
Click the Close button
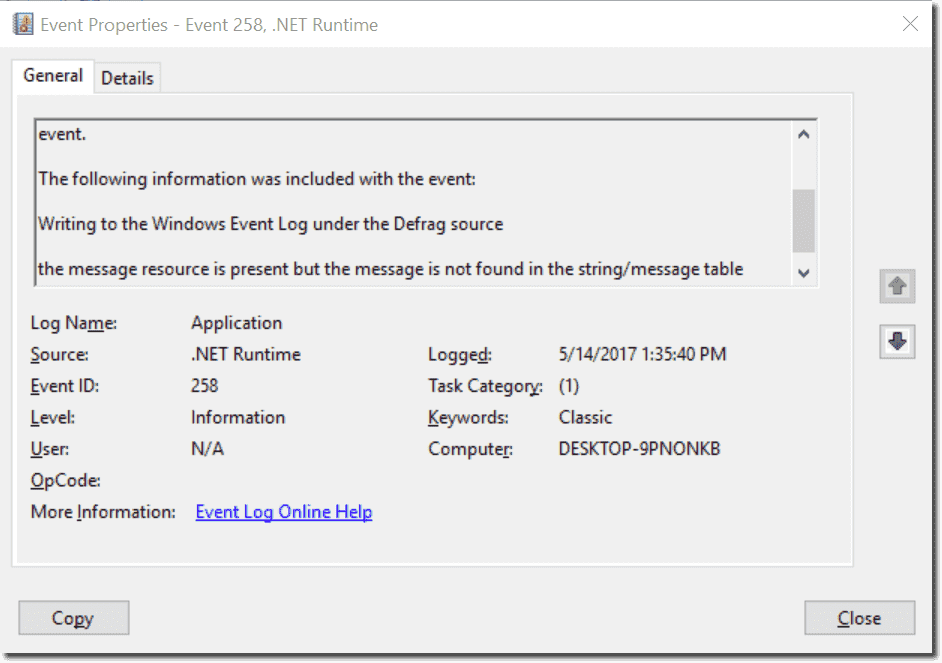tap(858, 617)
